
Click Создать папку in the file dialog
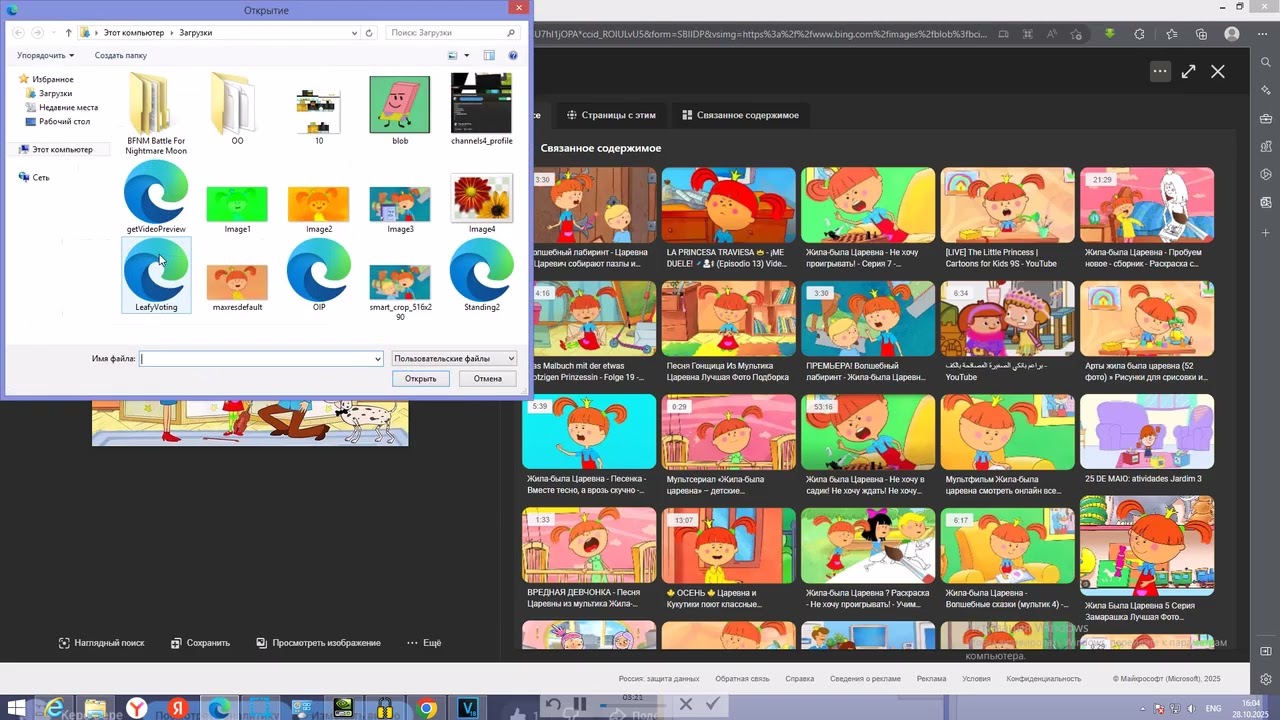coord(121,56)
